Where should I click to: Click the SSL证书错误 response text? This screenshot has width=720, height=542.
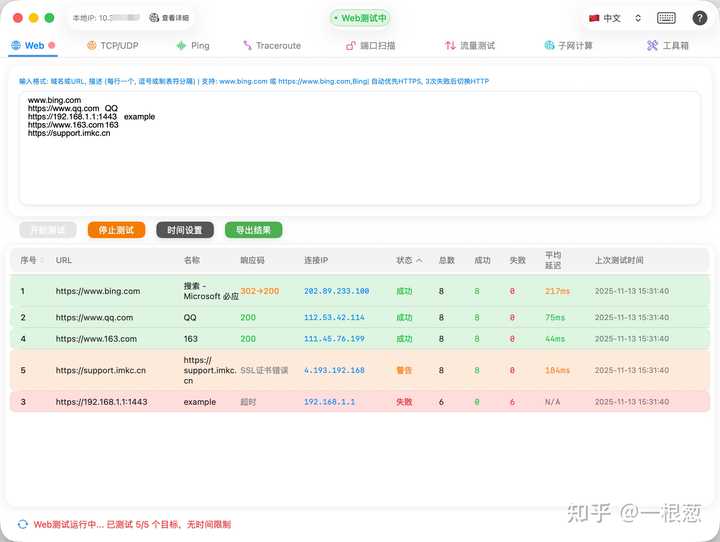tap(264, 370)
